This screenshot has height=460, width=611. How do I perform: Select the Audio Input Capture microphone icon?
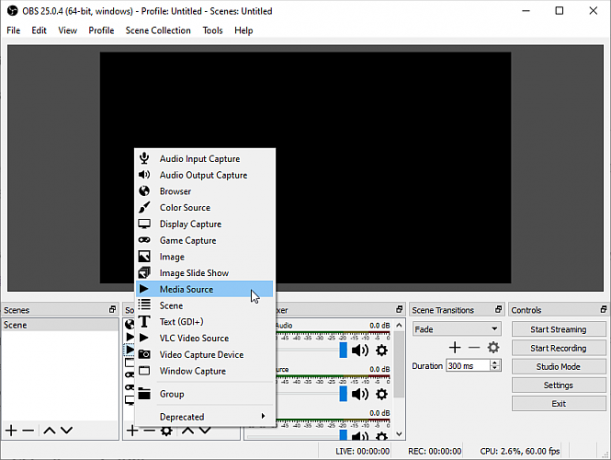[x=144, y=158]
